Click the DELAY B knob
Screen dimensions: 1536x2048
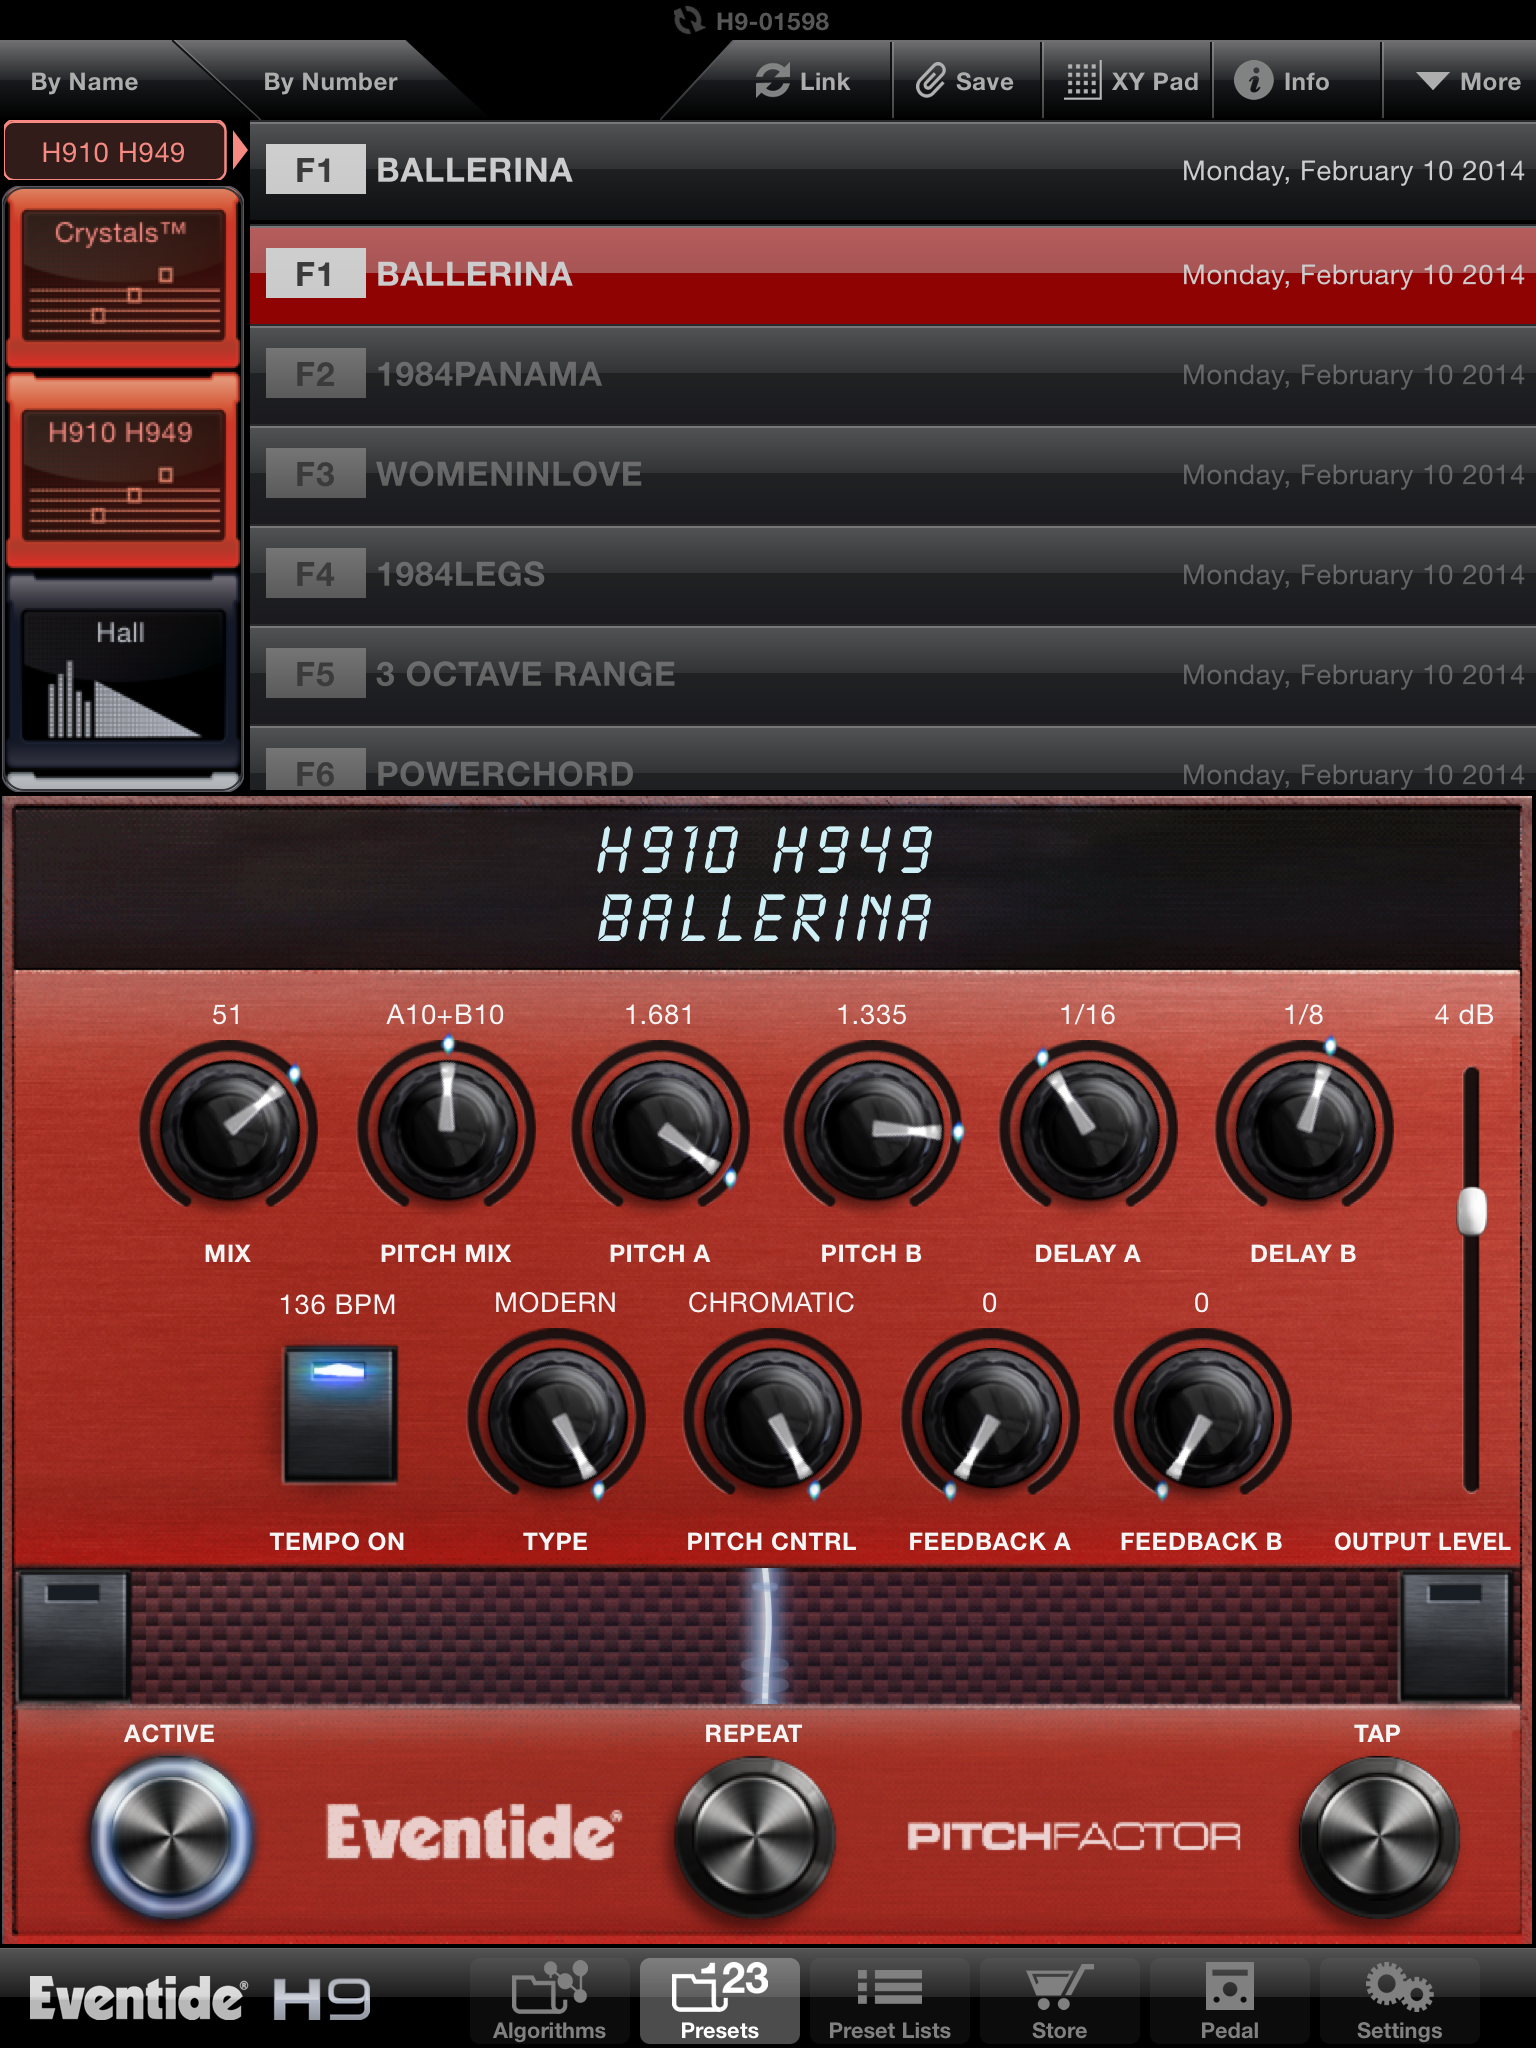1304,1128
